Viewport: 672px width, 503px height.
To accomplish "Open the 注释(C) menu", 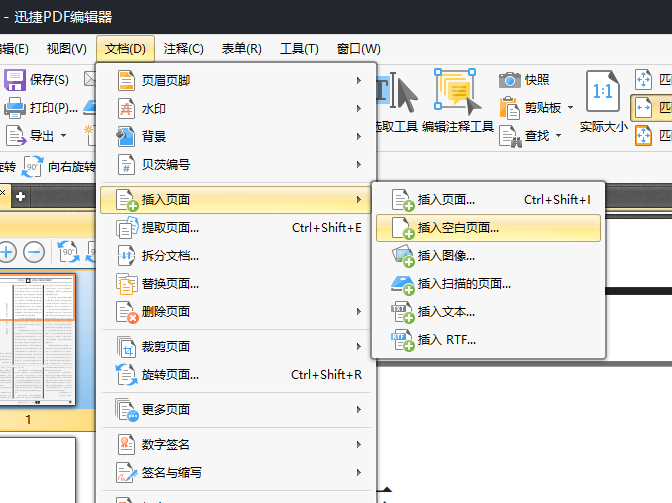I will click(183, 49).
